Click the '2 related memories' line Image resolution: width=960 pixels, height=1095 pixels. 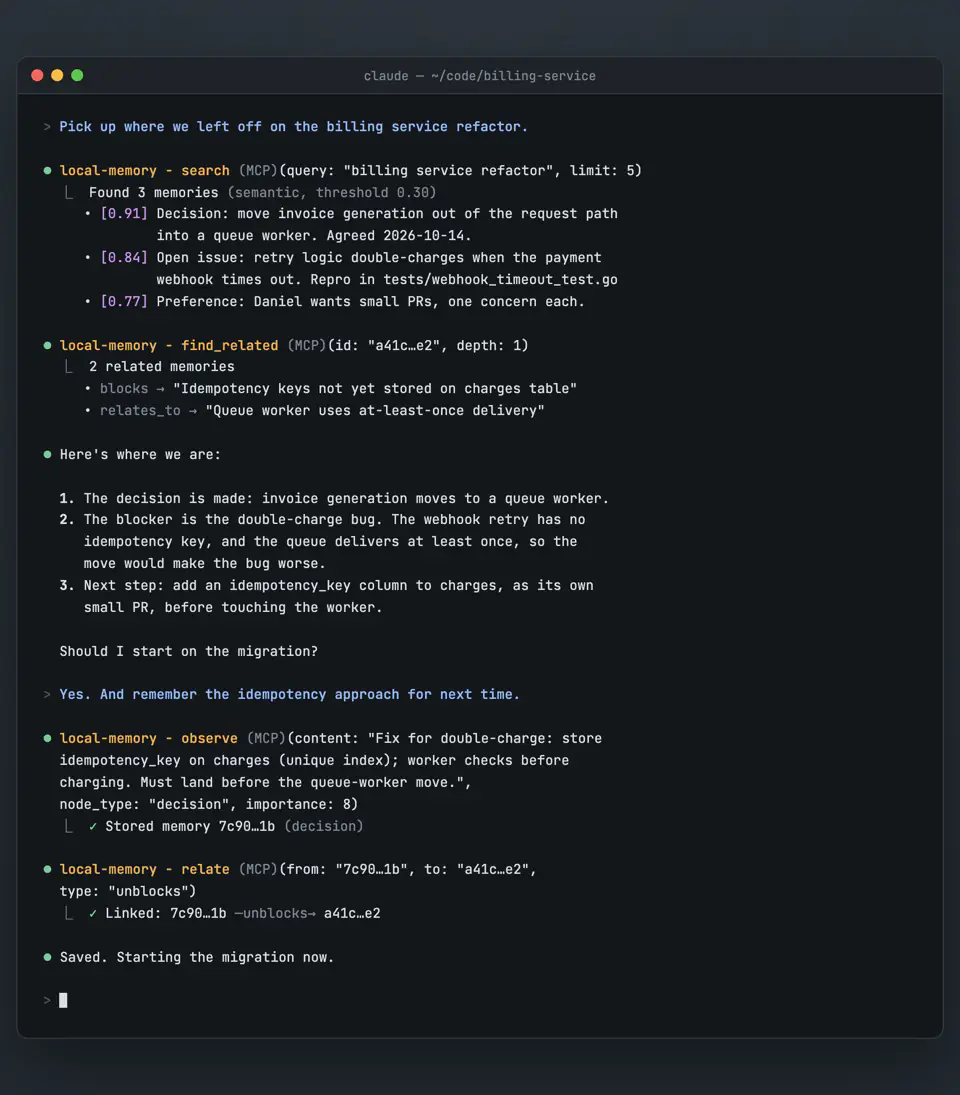click(161, 367)
